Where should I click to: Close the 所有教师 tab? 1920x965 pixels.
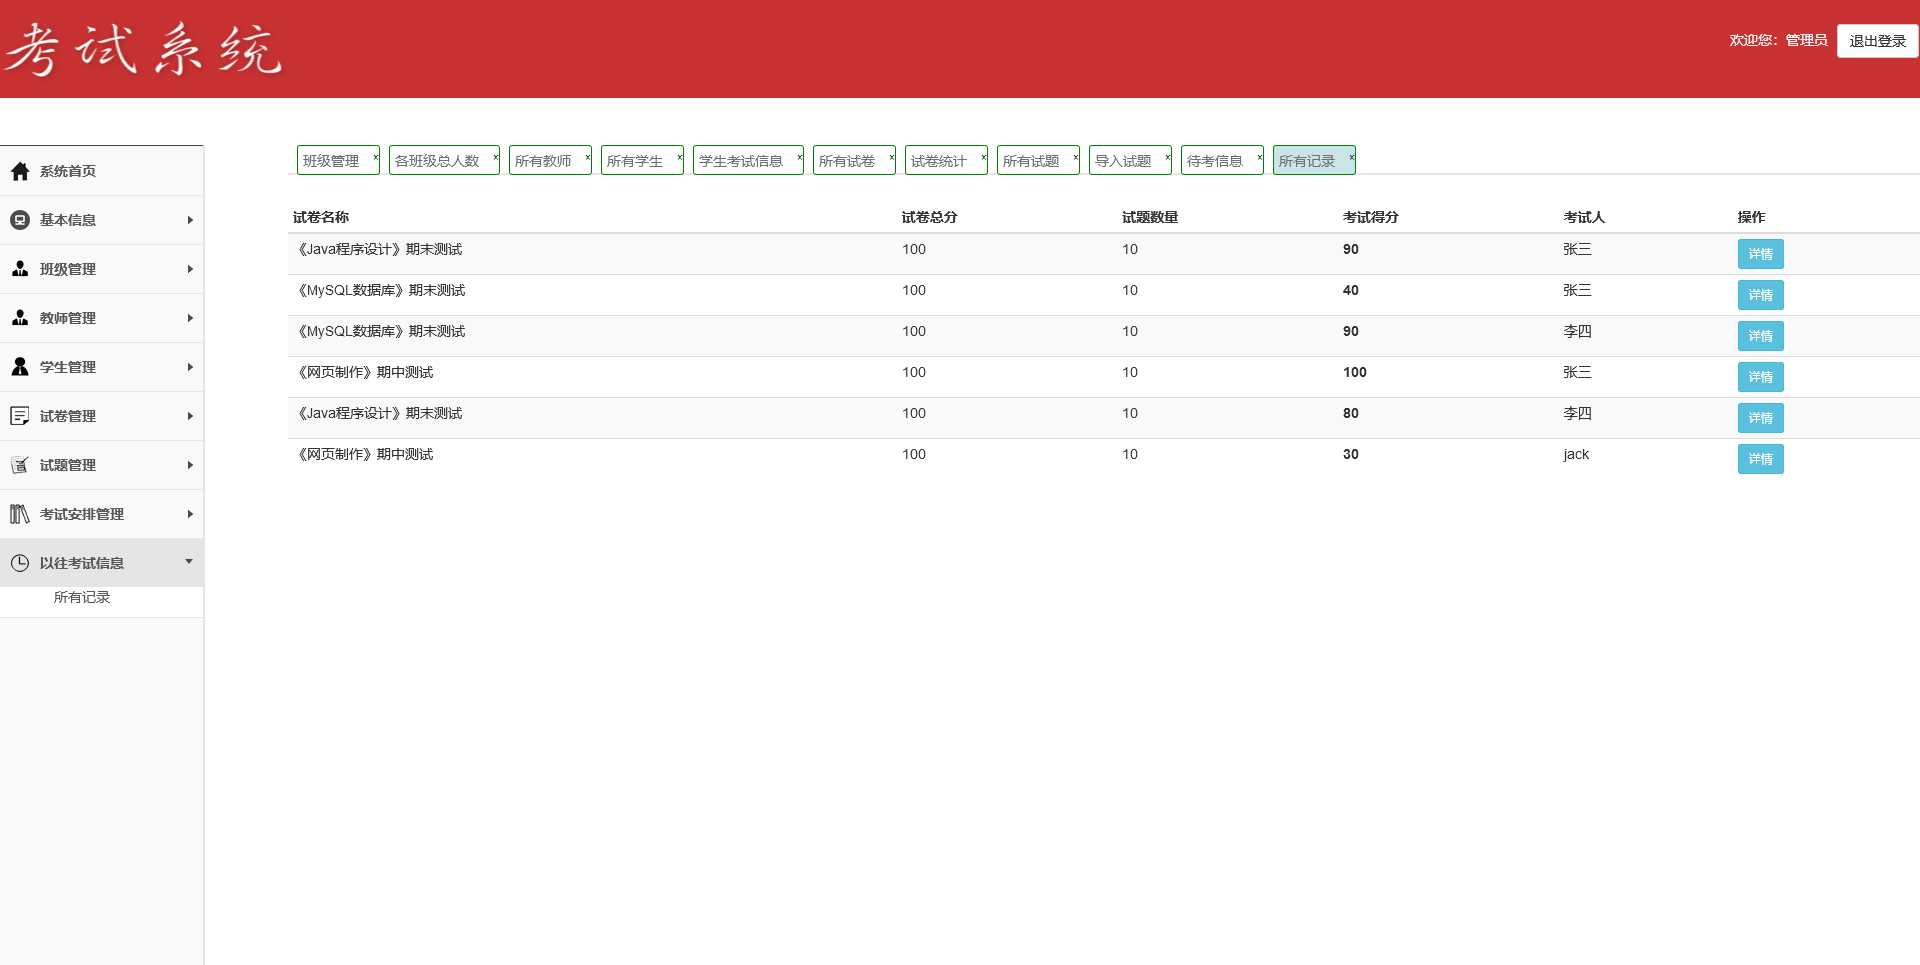point(588,157)
